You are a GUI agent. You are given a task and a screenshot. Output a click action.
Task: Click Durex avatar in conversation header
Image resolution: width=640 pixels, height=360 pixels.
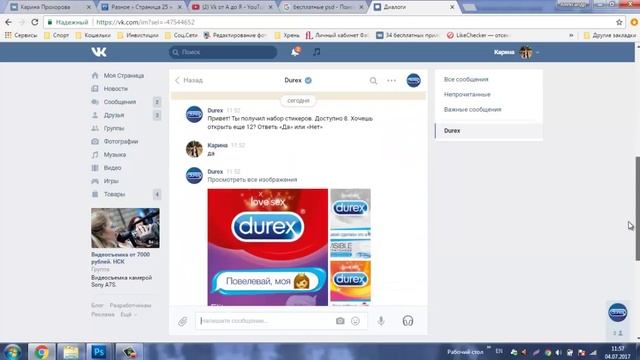(413, 80)
